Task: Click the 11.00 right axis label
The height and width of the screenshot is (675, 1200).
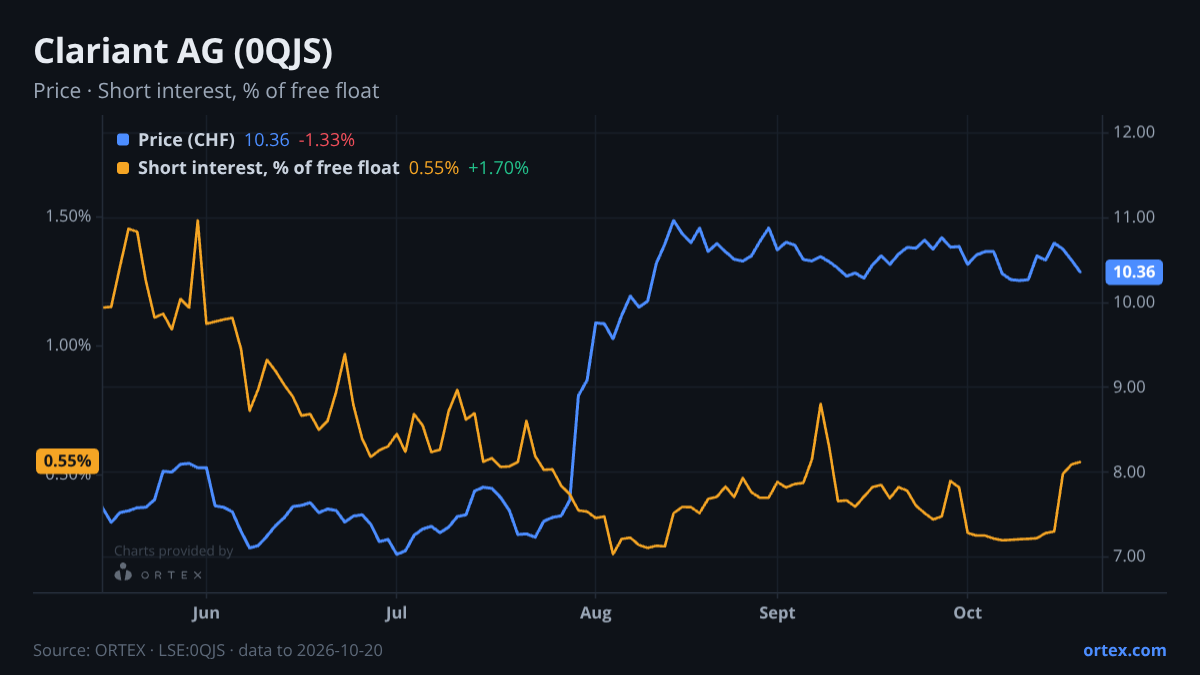Action: pos(1134,217)
